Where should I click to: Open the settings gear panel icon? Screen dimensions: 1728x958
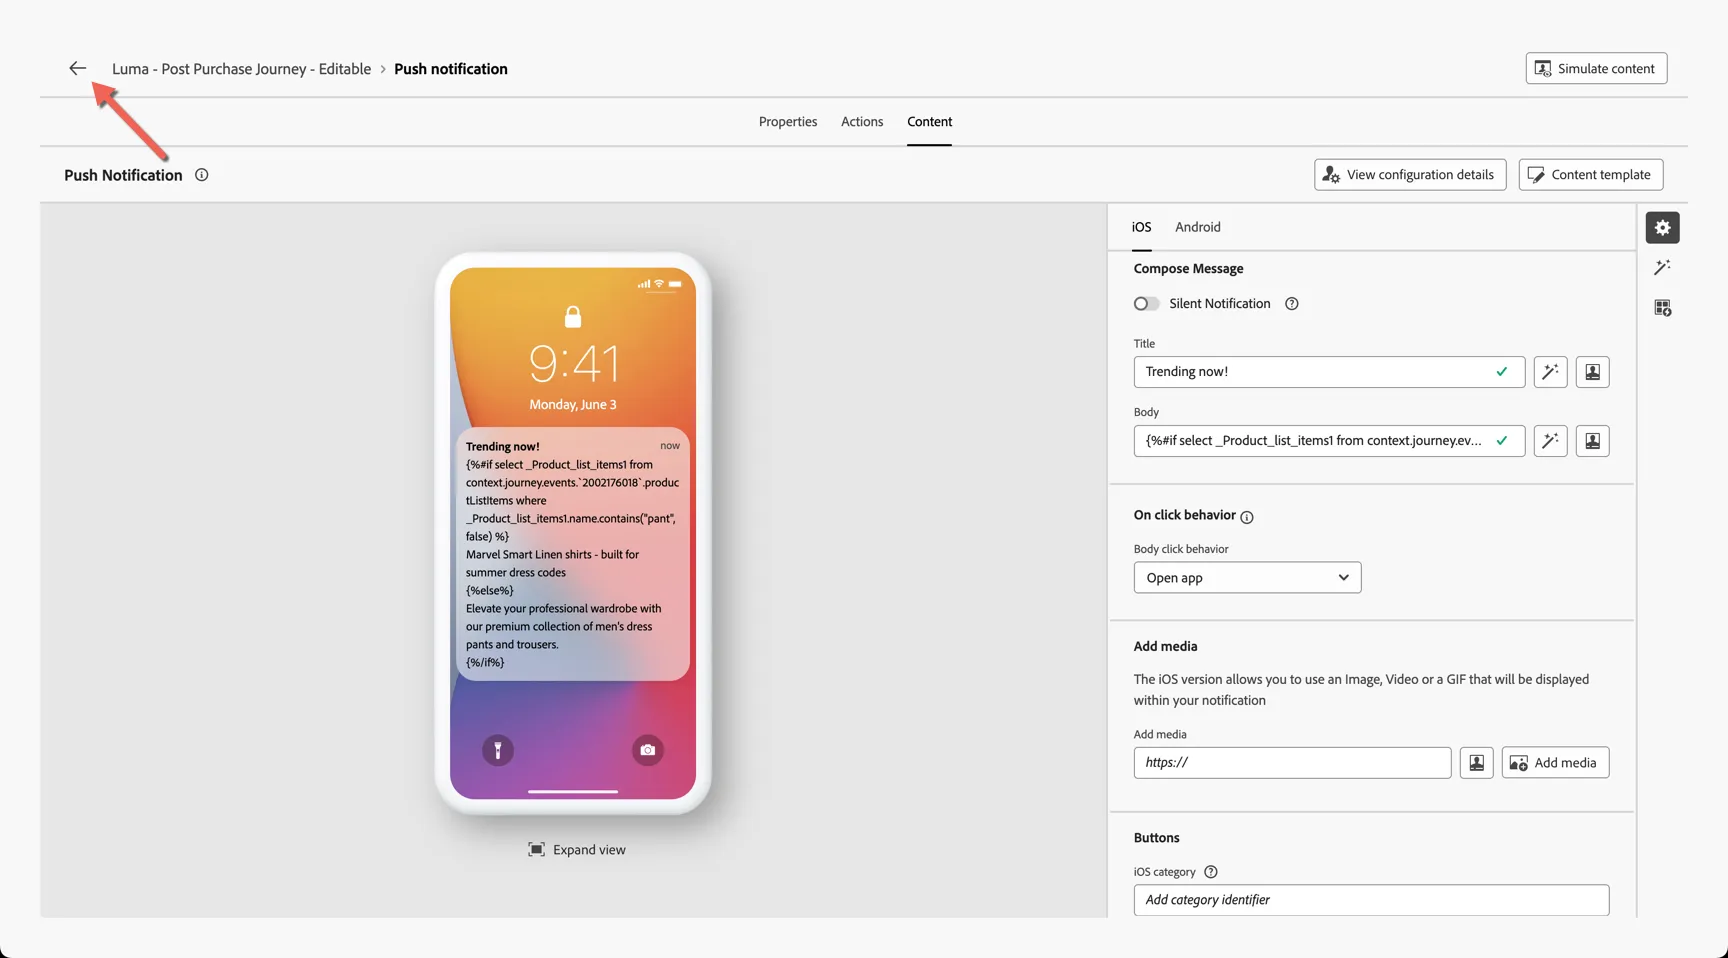1662,228
